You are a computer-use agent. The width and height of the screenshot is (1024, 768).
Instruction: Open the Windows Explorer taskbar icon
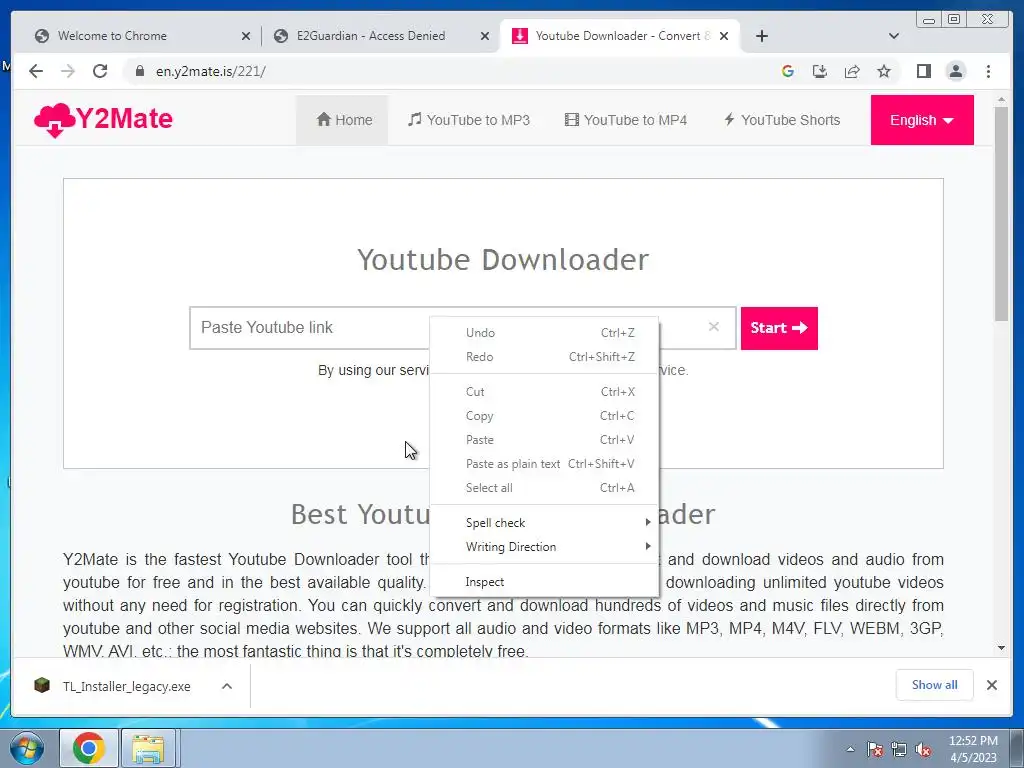coord(148,748)
